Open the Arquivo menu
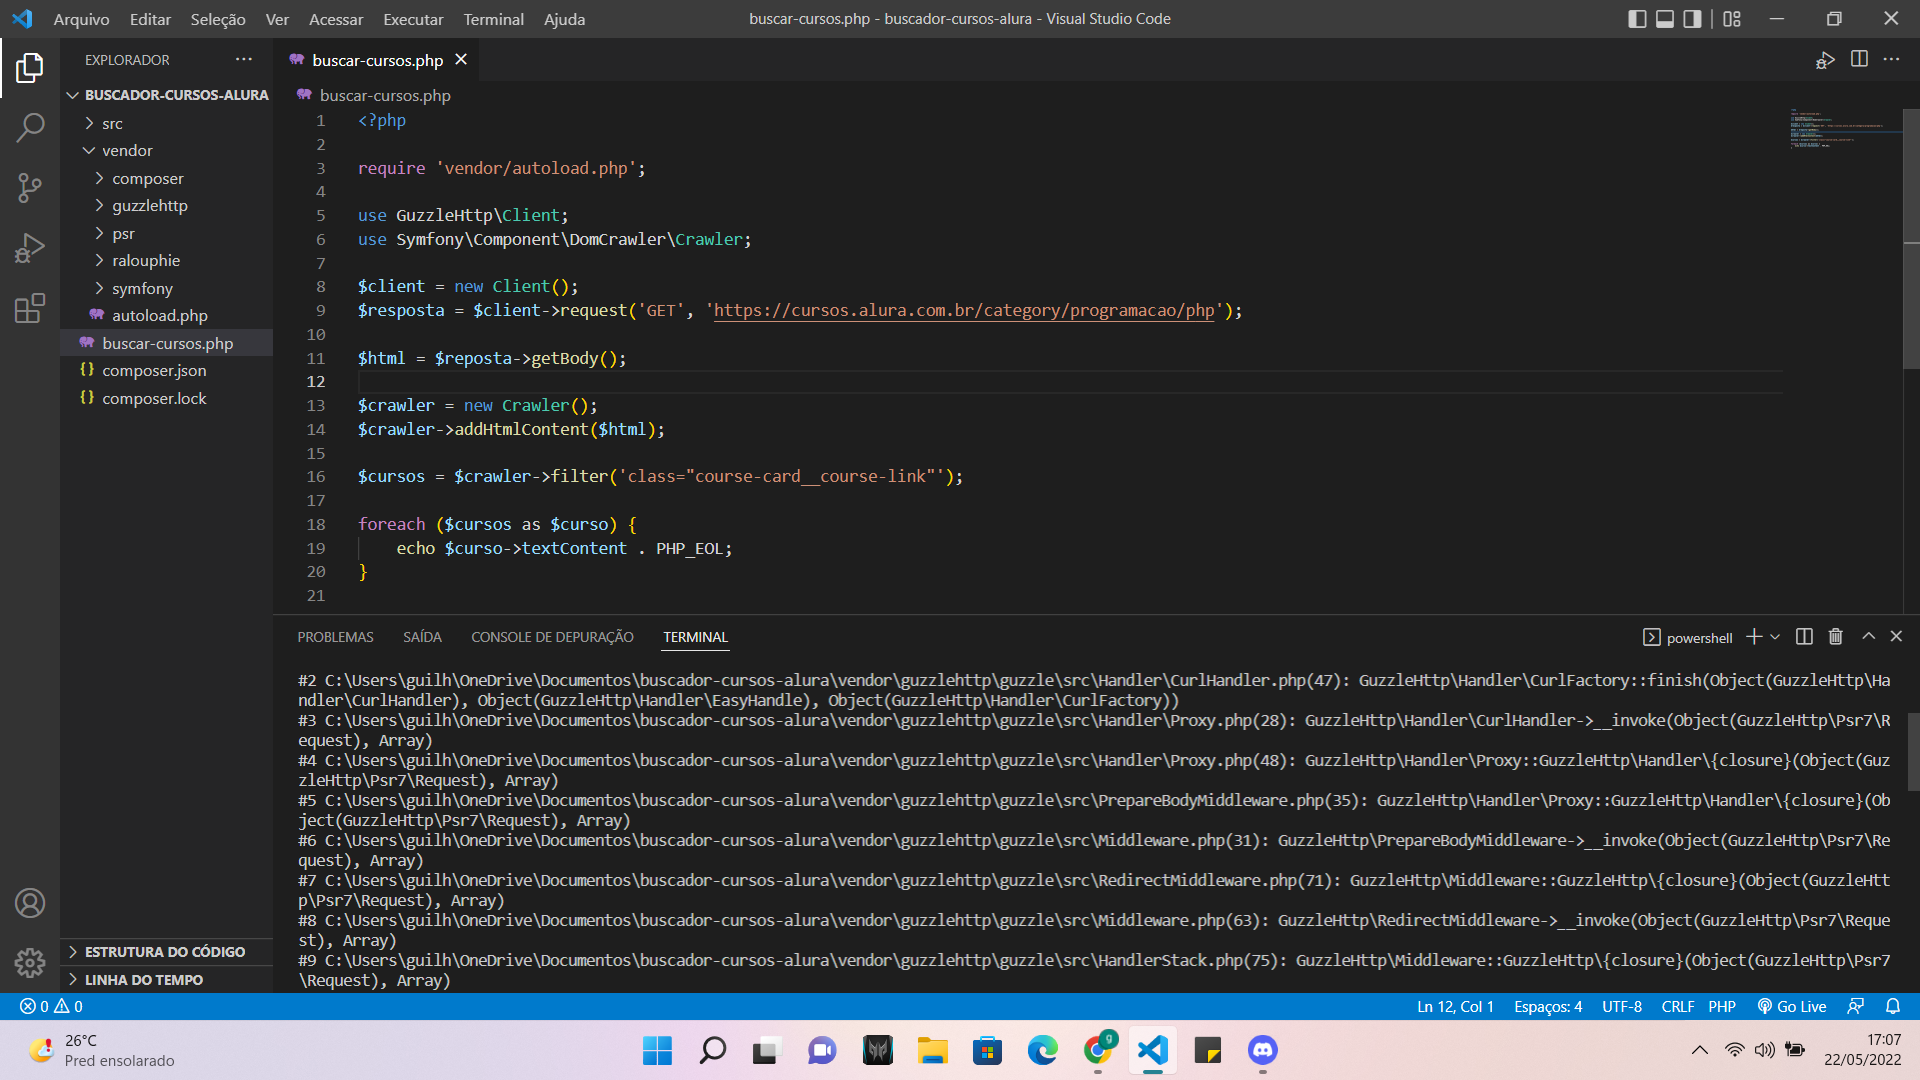This screenshot has height=1080, width=1920. click(81, 19)
